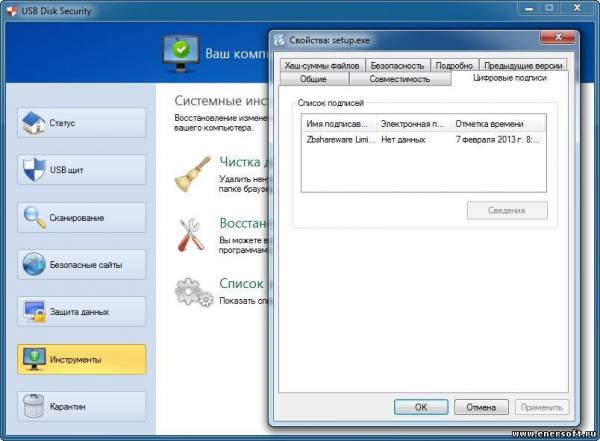Minimize the USB Disk Security window
Image resolution: width=600 pixels, height=441 pixels.
pyautogui.click(x=529, y=8)
